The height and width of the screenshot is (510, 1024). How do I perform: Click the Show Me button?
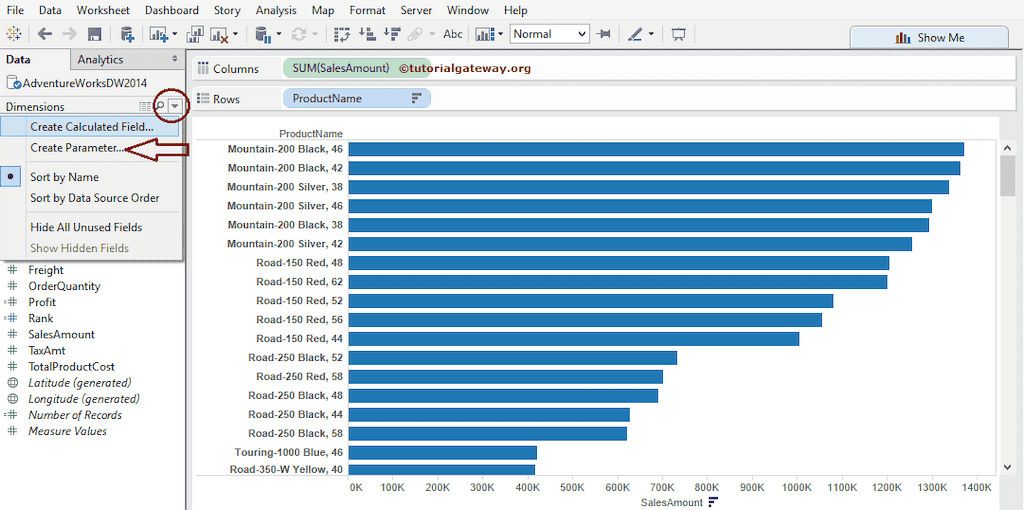(x=929, y=37)
